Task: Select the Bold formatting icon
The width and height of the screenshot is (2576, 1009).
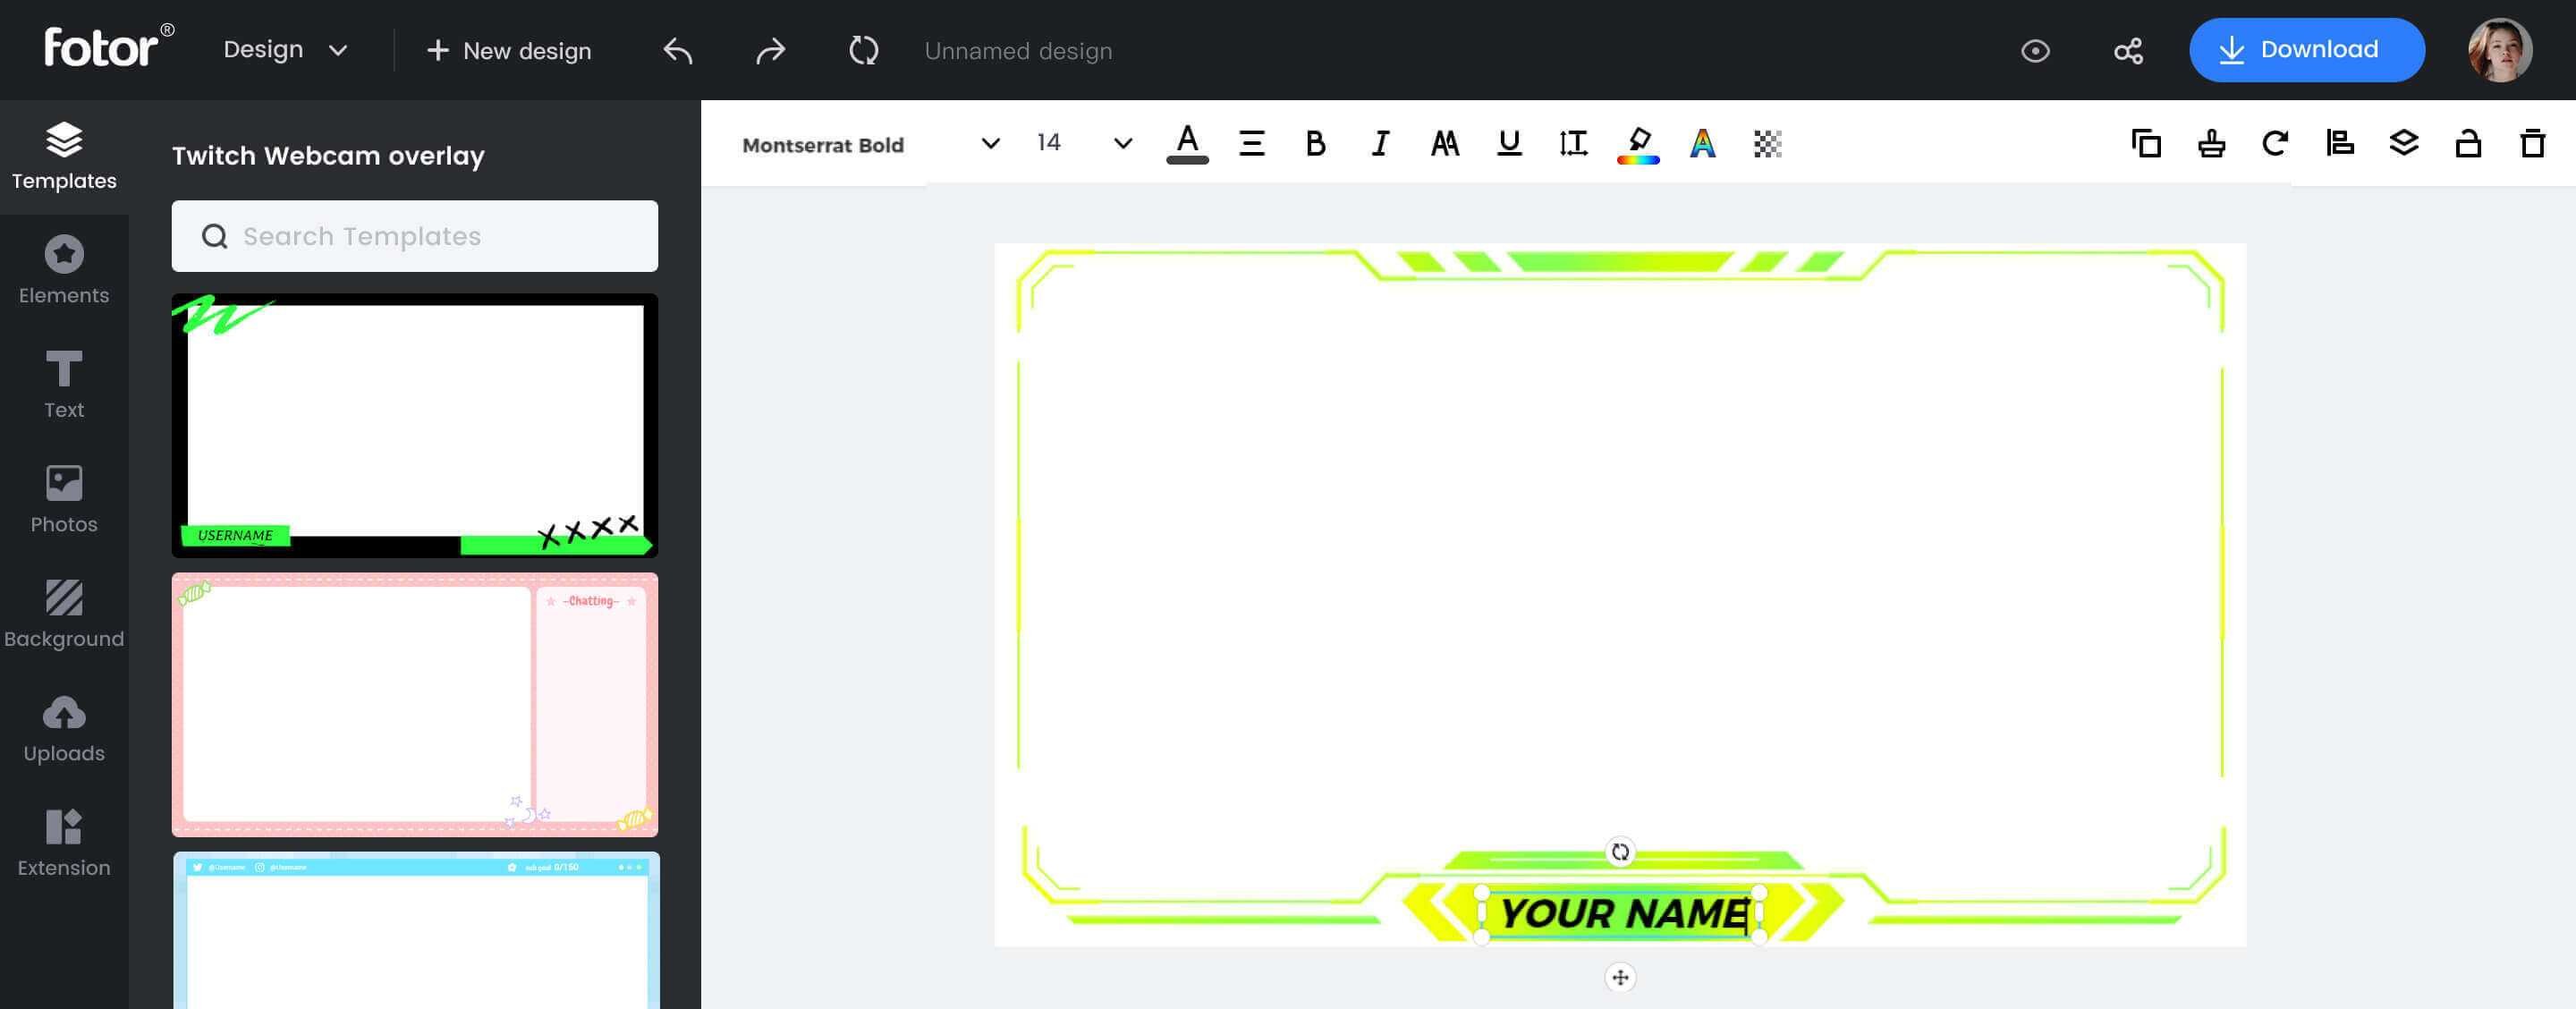Action: [1315, 143]
